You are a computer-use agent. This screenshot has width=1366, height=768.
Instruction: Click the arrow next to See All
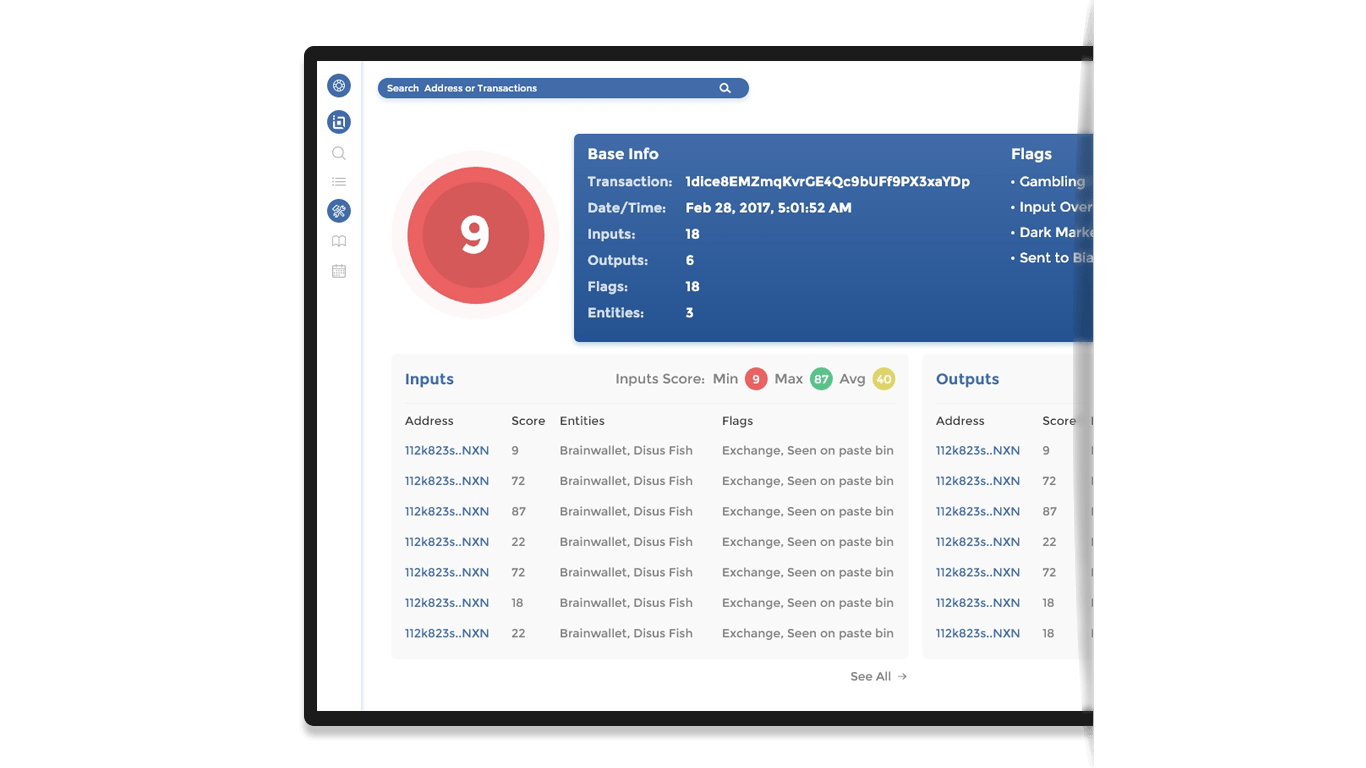coord(902,677)
